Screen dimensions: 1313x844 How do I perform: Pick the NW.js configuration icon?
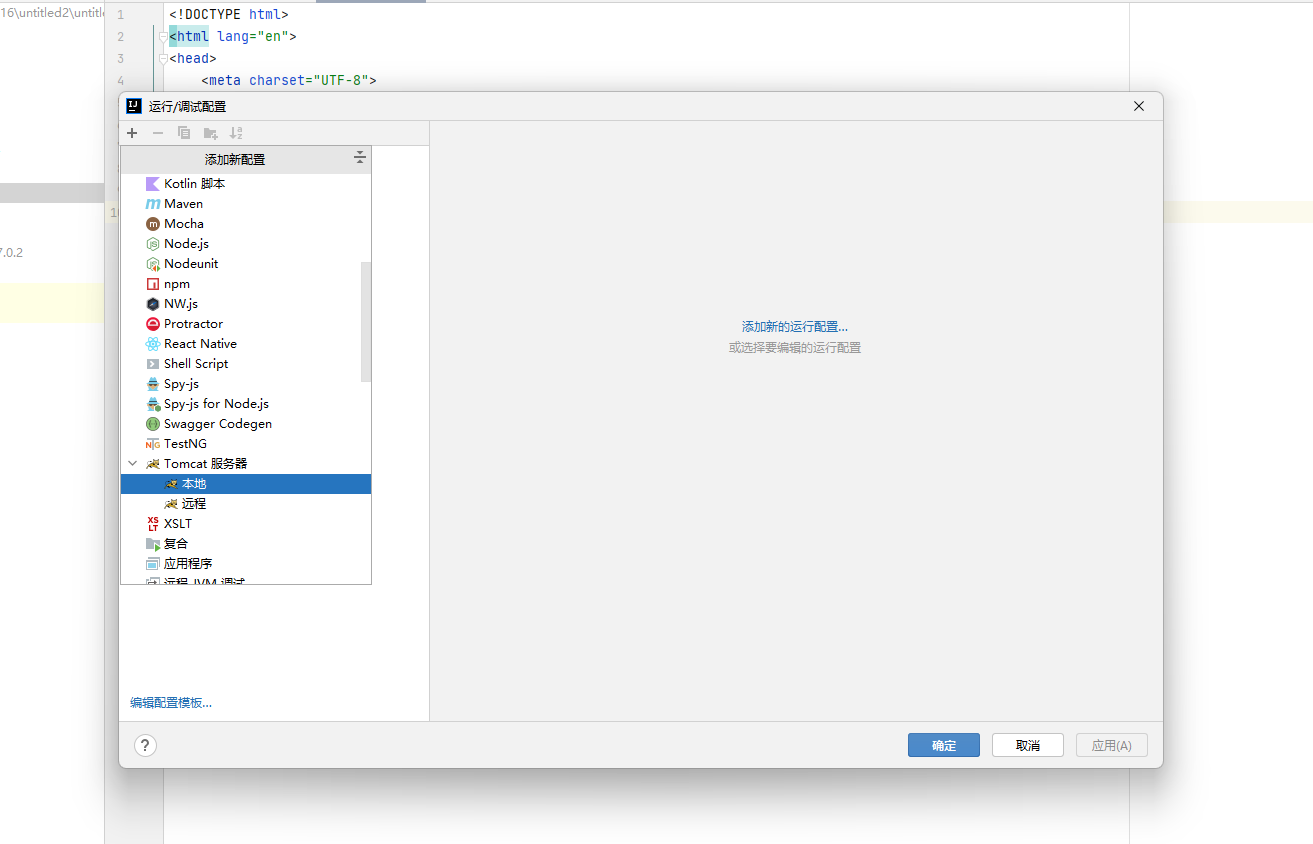153,304
